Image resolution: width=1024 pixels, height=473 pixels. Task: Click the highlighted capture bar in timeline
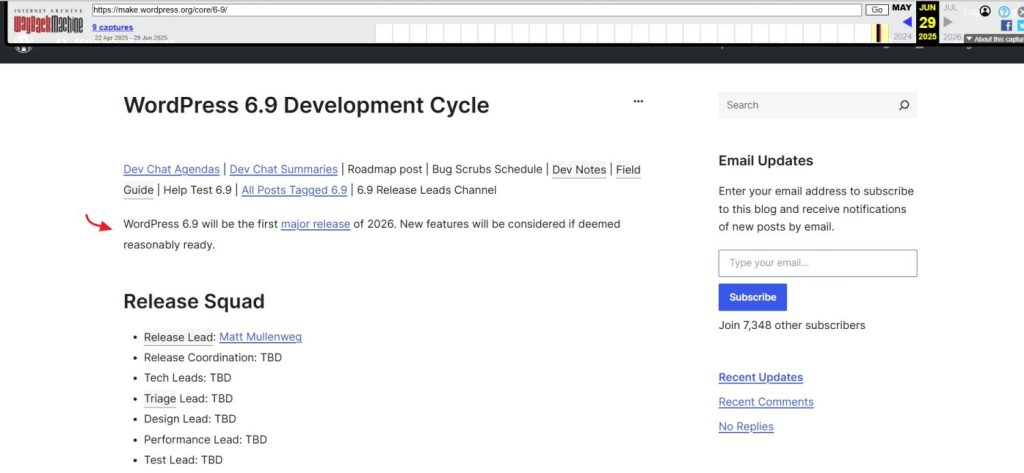pos(880,33)
